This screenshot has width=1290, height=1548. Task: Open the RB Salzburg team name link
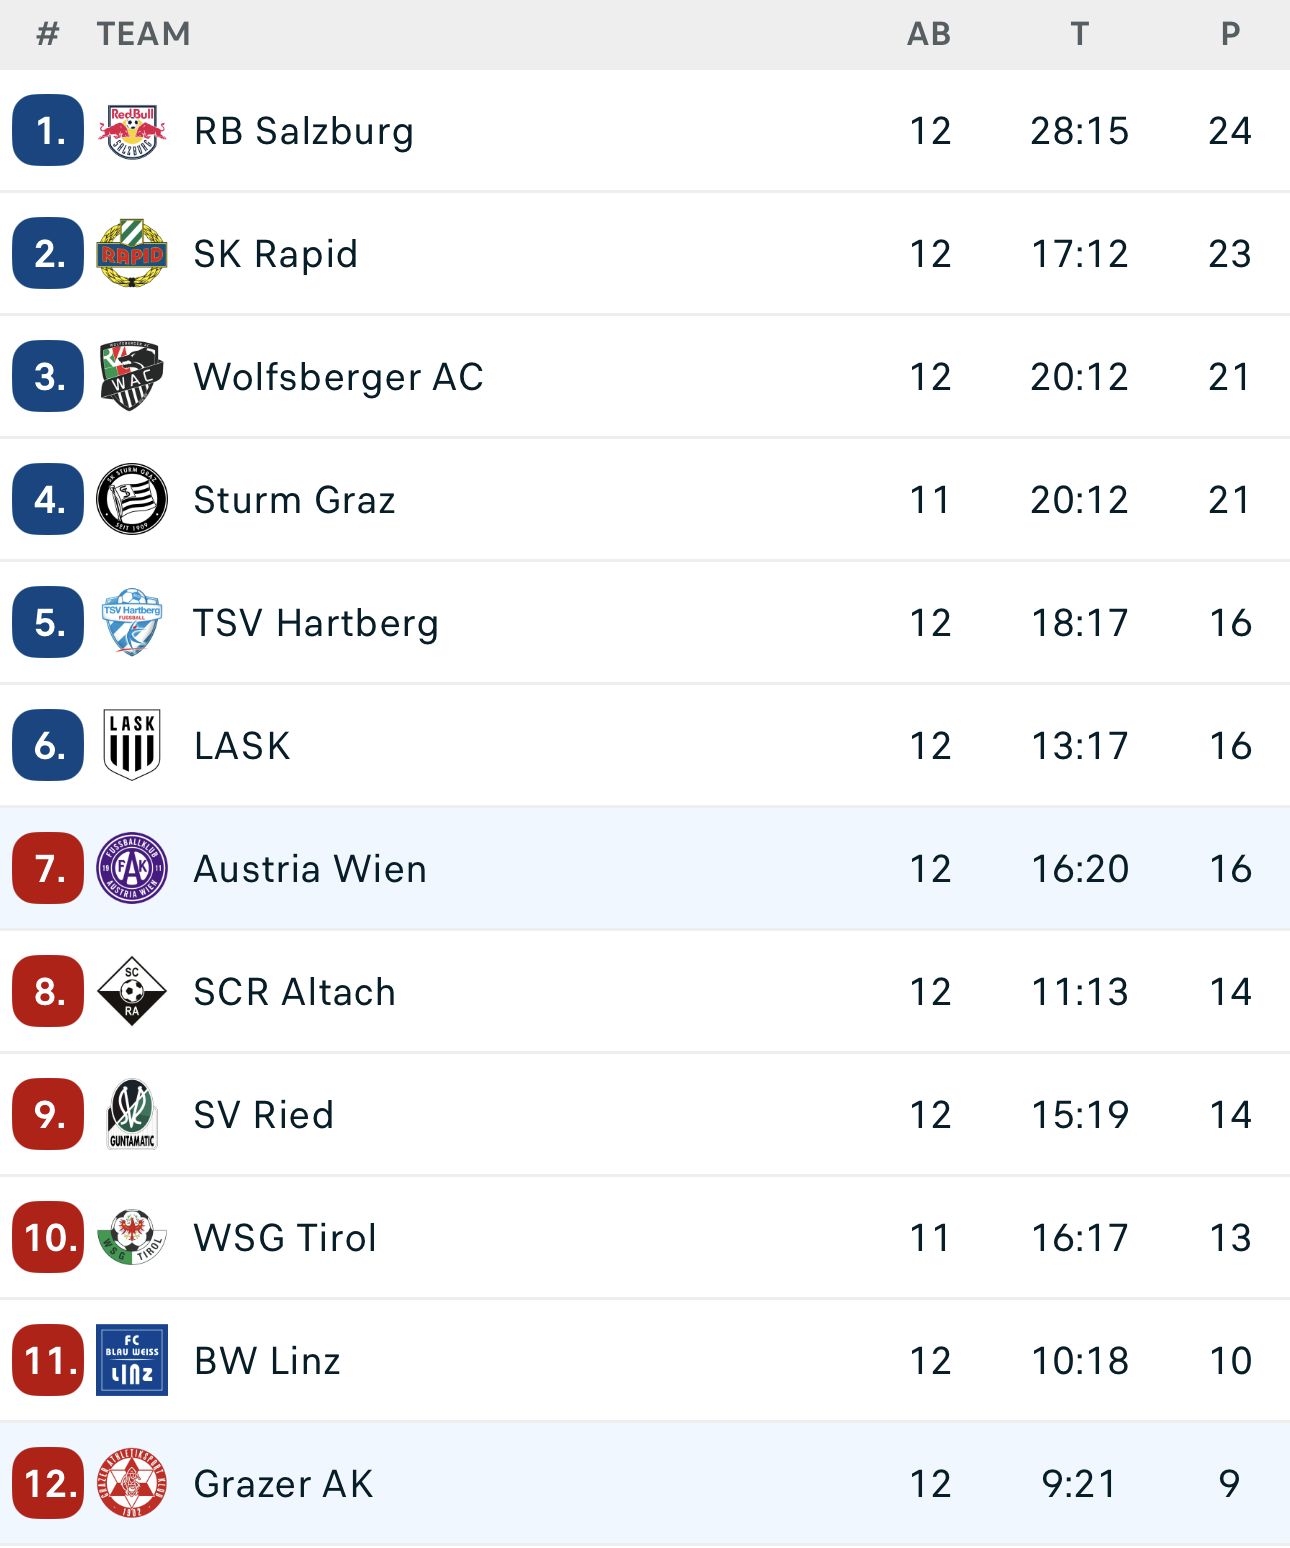click(303, 131)
